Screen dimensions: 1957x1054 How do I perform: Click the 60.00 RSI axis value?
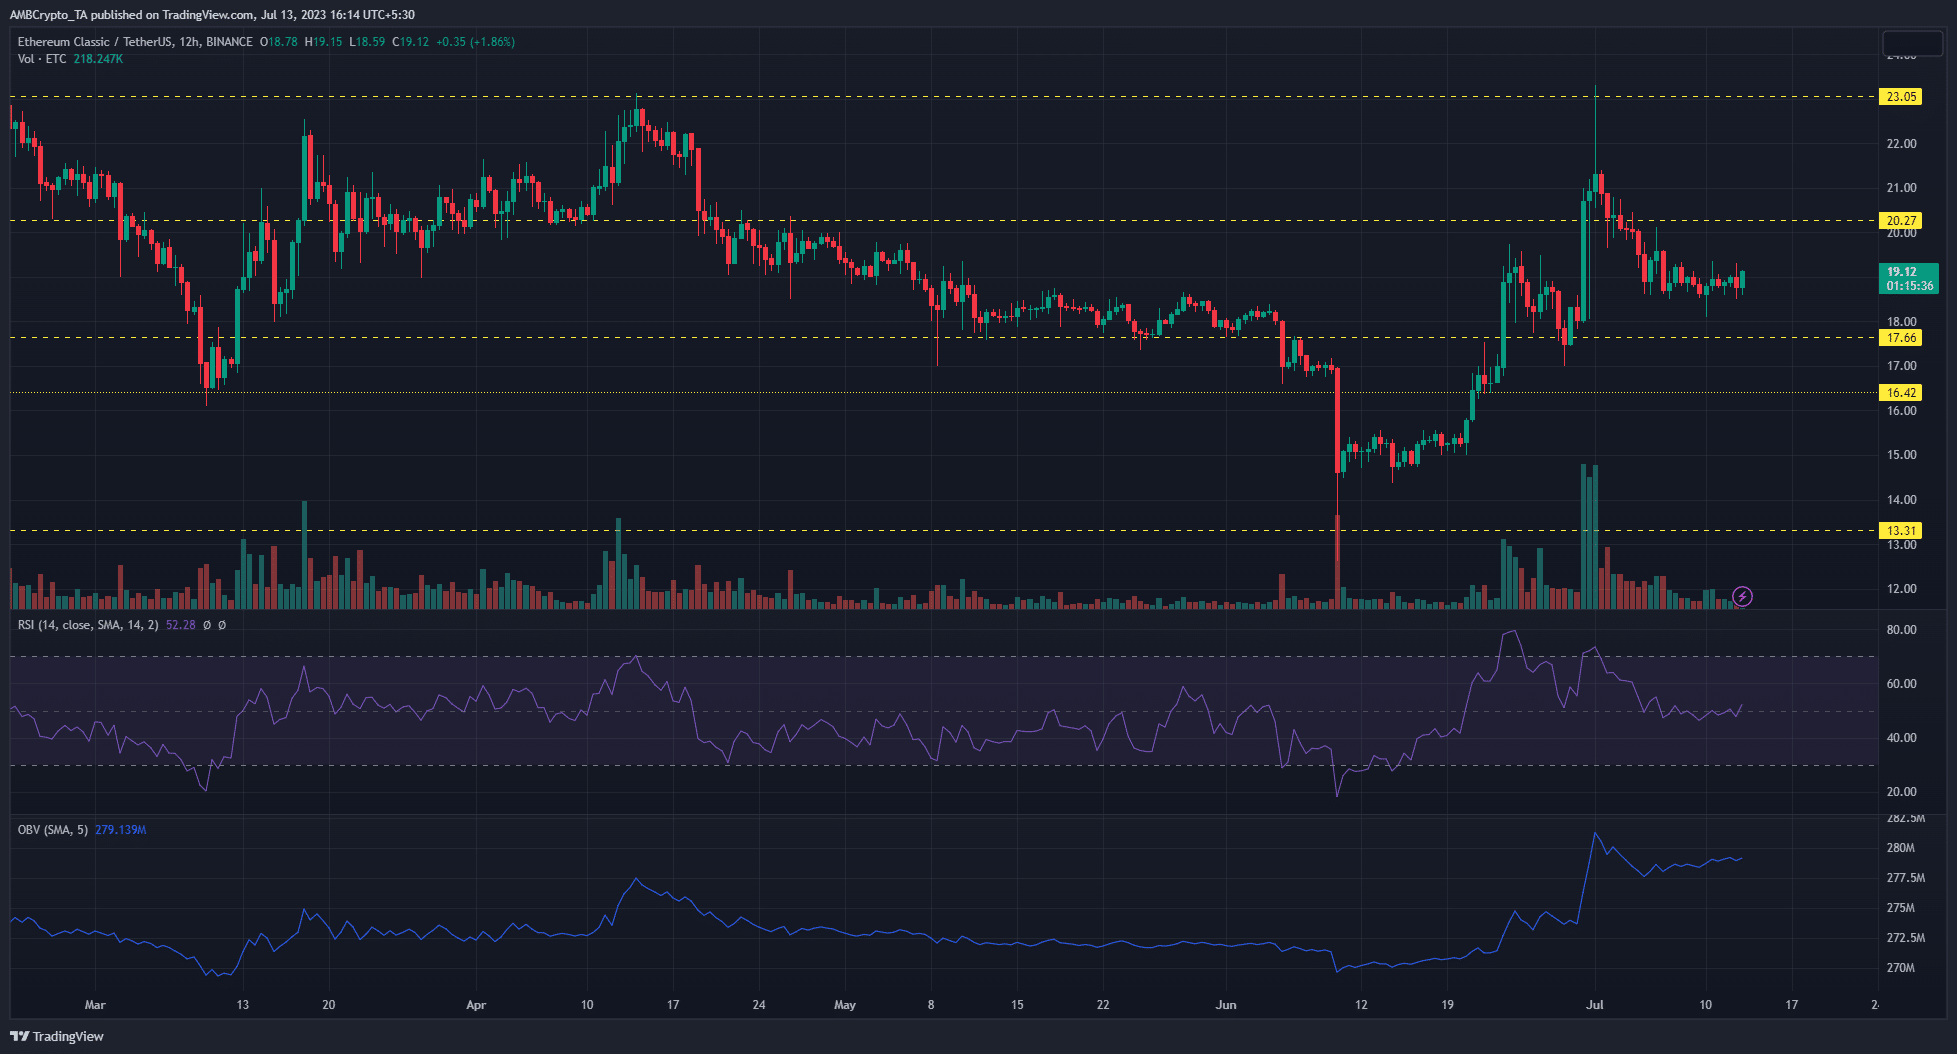pos(1901,684)
